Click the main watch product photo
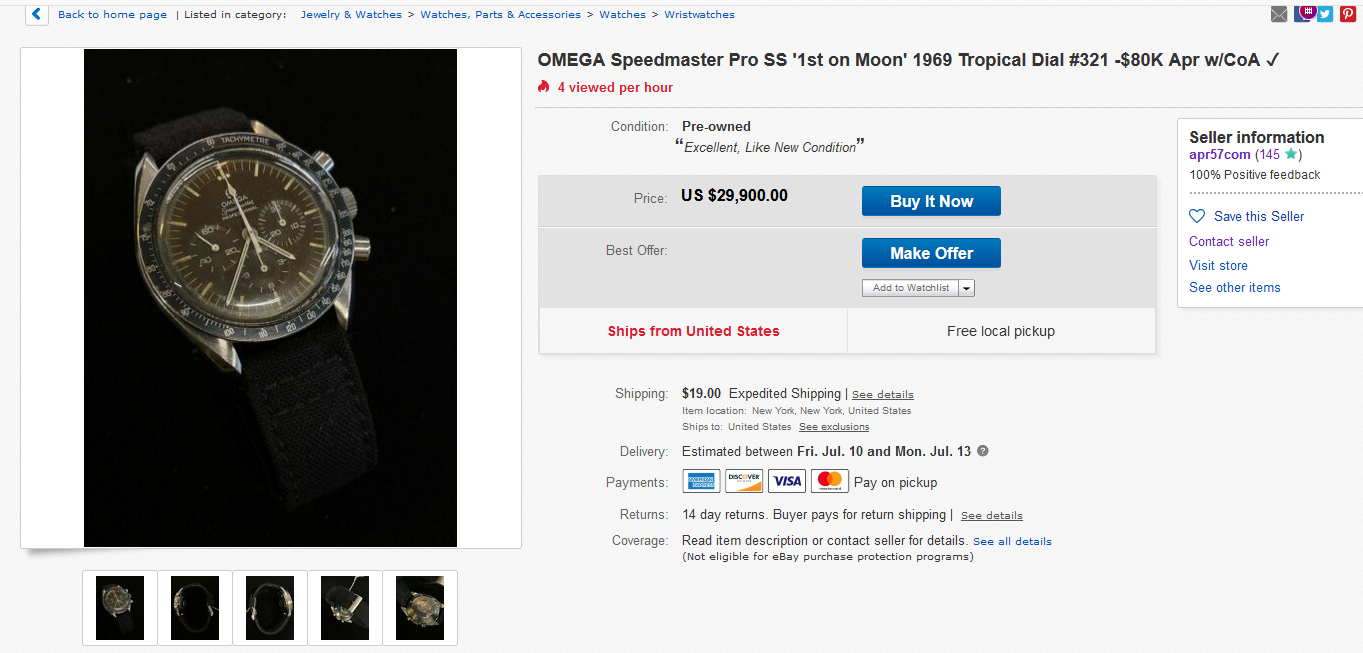This screenshot has height=653, width=1363. [270, 298]
